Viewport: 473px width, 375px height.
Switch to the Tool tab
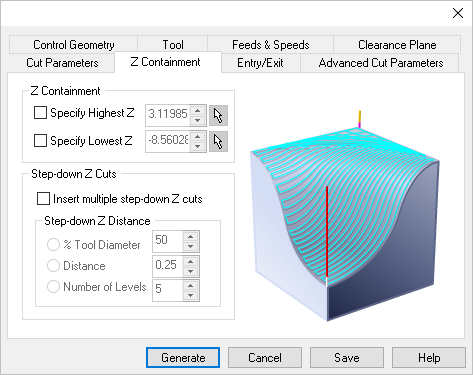coord(173,45)
